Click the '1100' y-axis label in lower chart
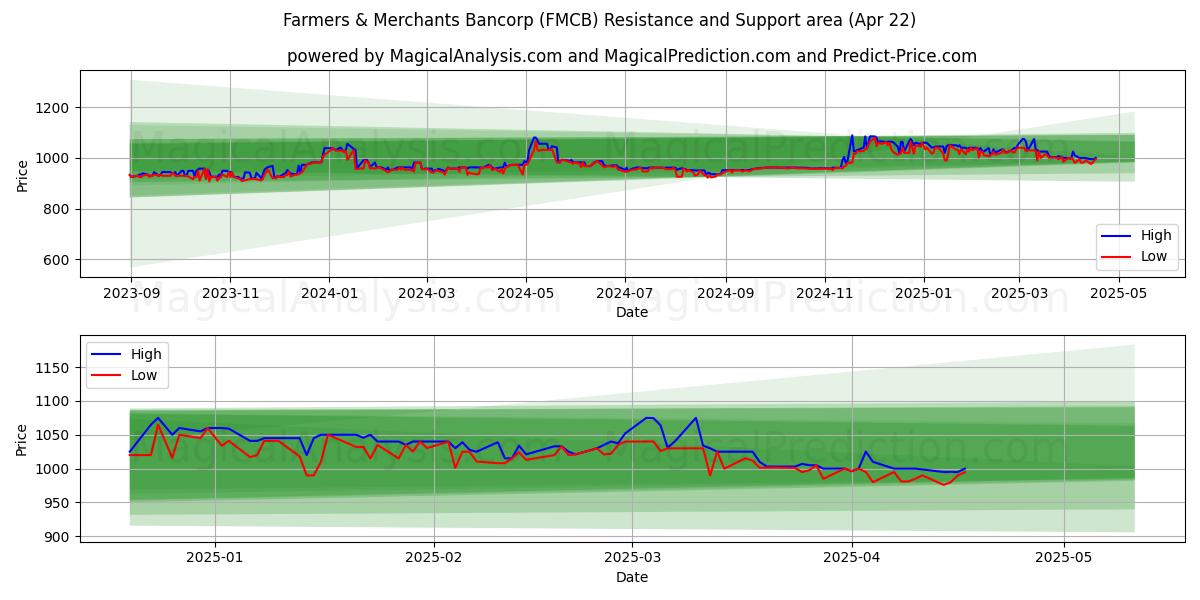 pos(55,402)
